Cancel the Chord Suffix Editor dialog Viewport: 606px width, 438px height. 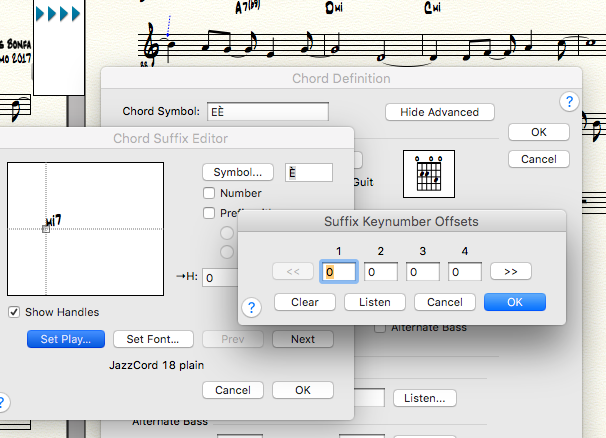(232, 390)
